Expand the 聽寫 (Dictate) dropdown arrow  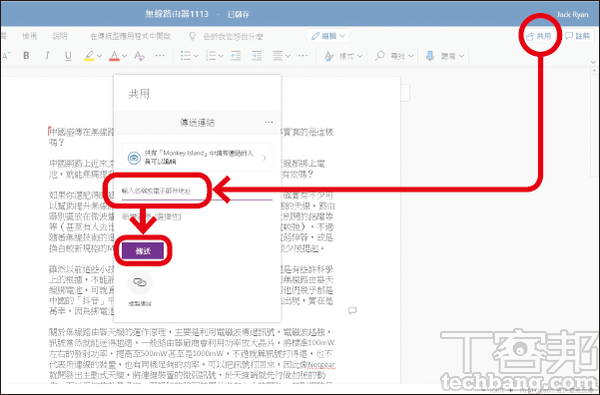pos(461,56)
